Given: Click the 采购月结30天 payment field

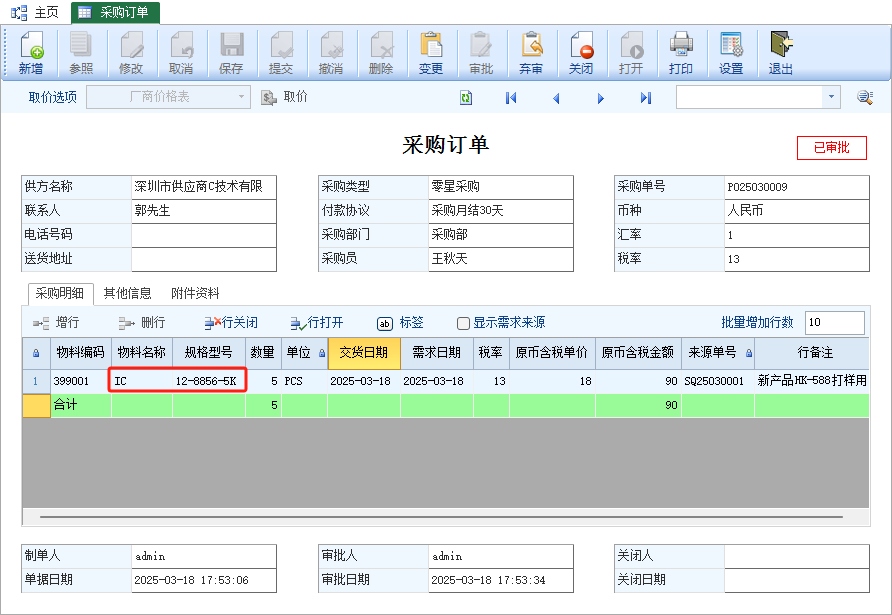Looking at the screenshot, I should pos(501,210).
